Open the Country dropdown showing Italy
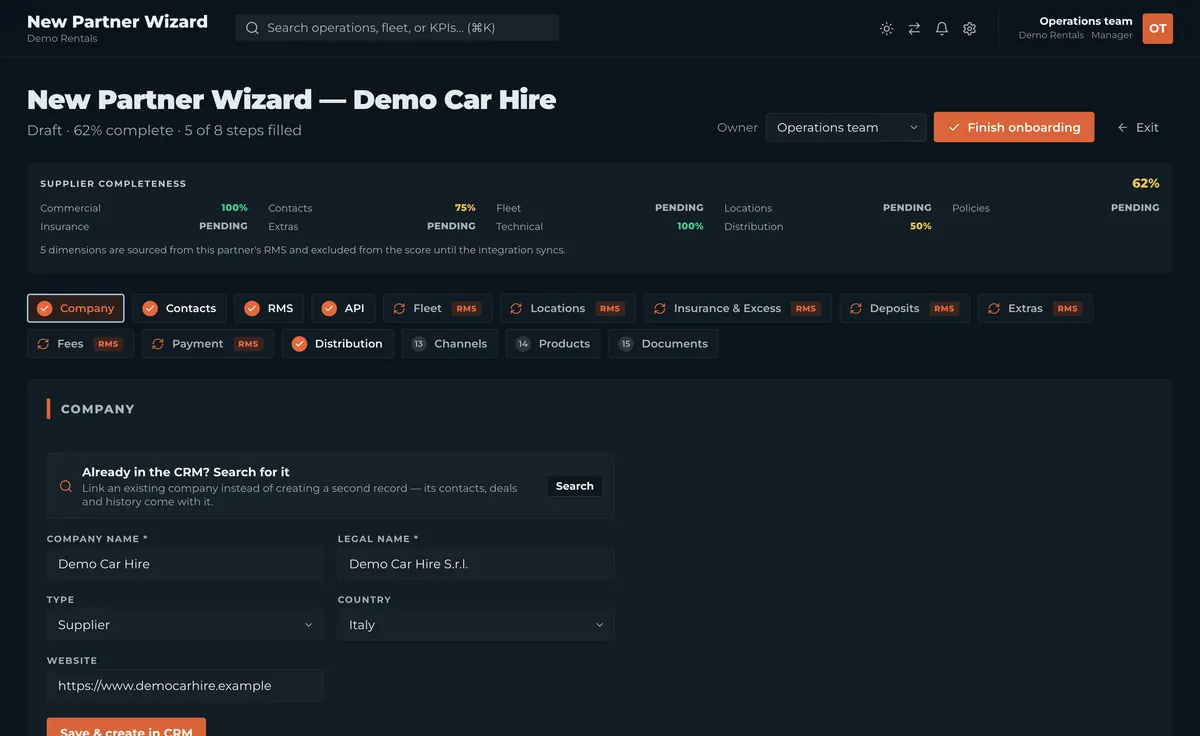Viewport: 1200px width, 736px height. [476, 625]
